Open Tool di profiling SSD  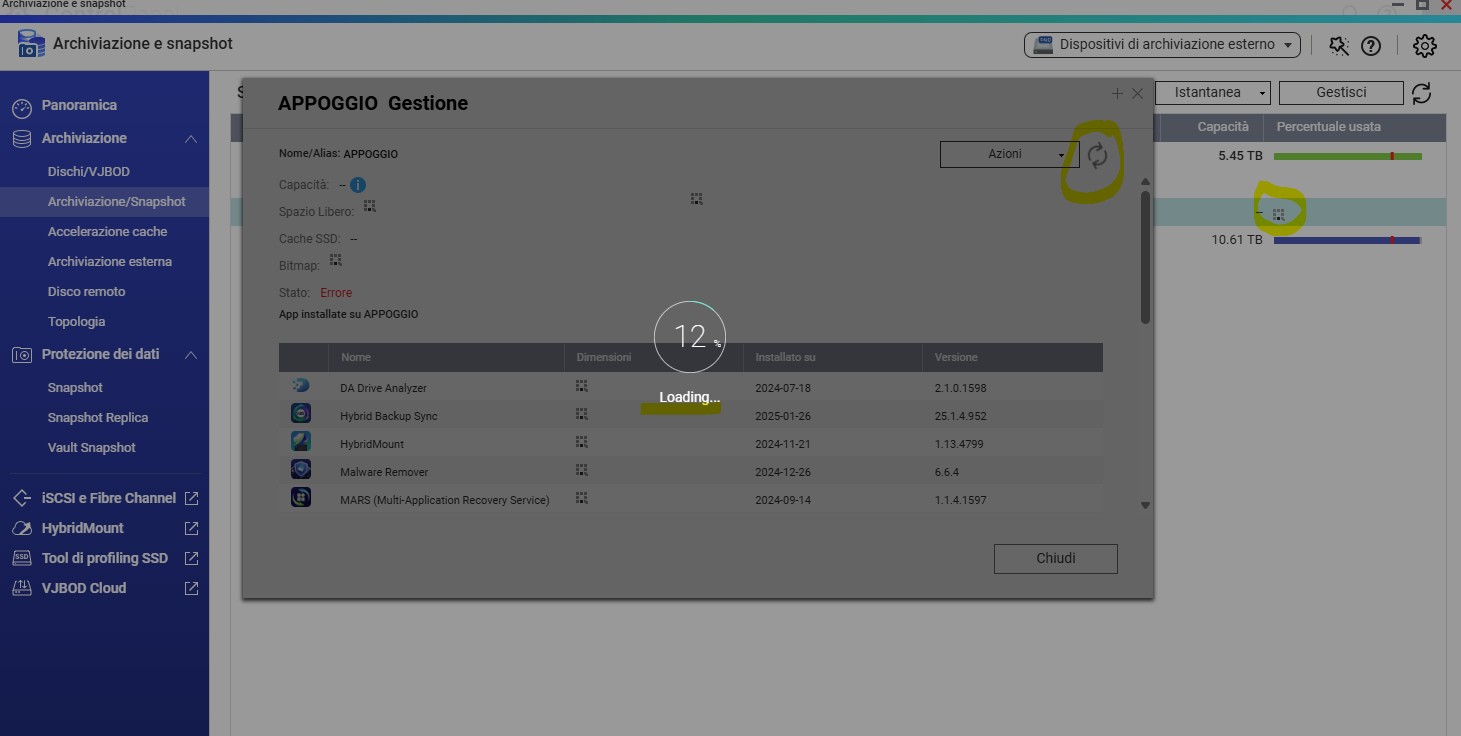tap(105, 558)
